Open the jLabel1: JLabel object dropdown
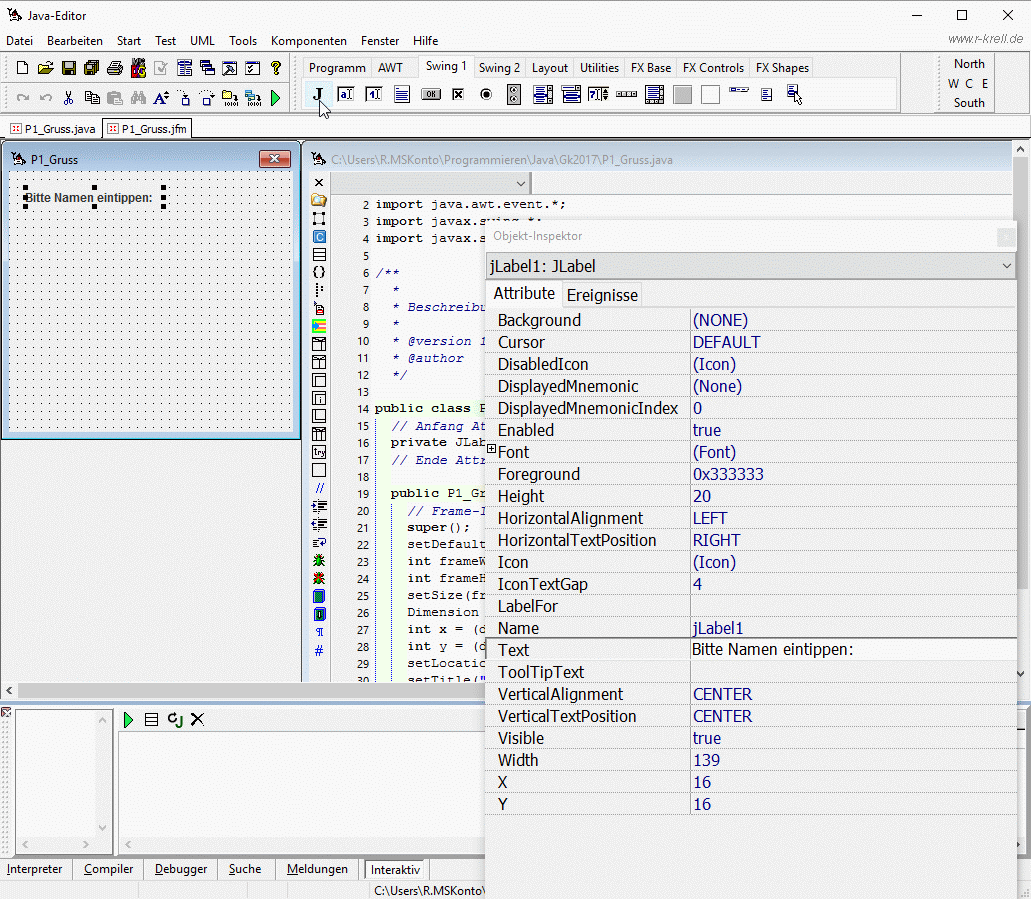The width and height of the screenshot is (1031, 899). (1005, 266)
